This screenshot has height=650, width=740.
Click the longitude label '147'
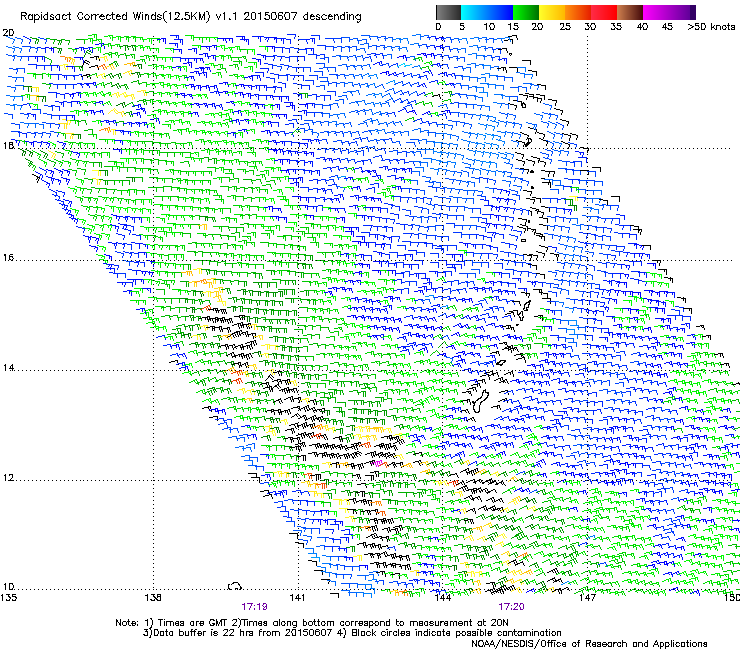pyautogui.click(x=587, y=598)
